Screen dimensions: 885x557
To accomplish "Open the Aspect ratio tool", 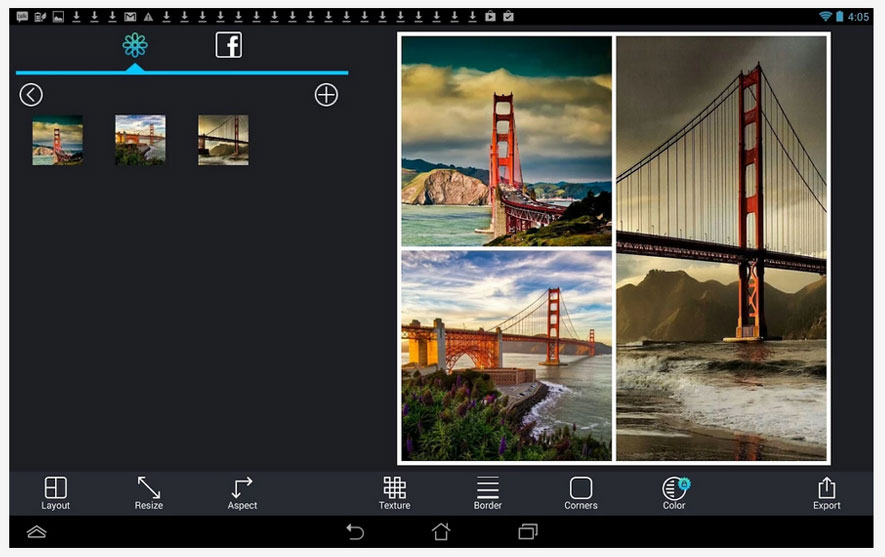I will pyautogui.click(x=242, y=493).
